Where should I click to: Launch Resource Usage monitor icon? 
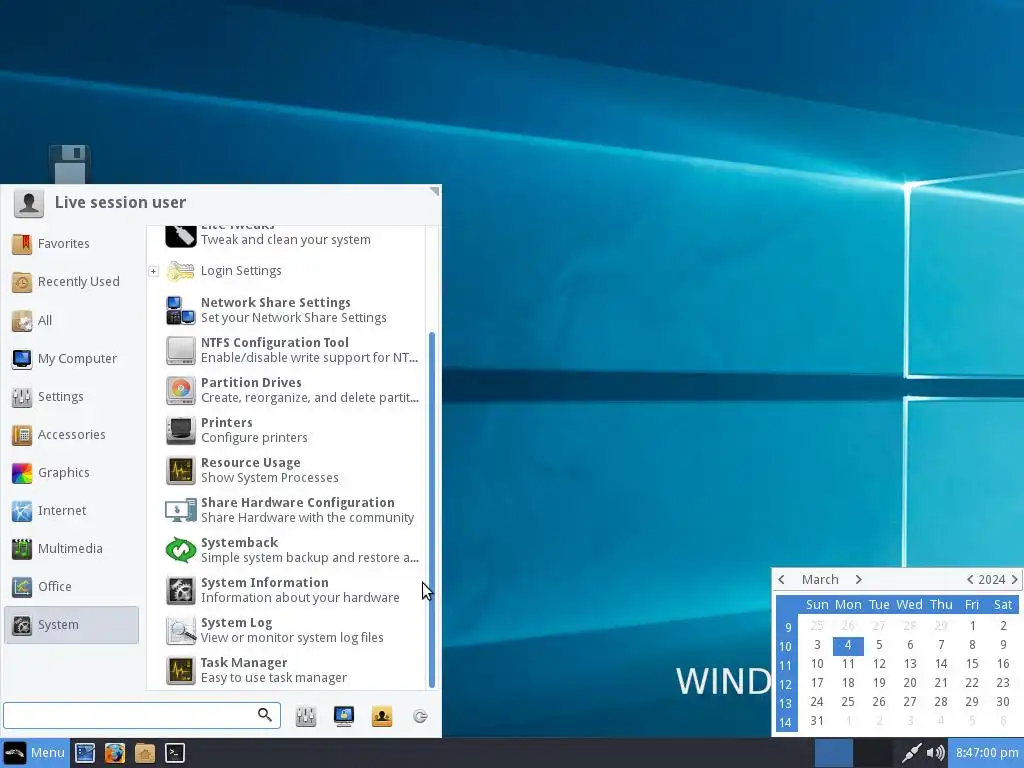tap(180, 470)
